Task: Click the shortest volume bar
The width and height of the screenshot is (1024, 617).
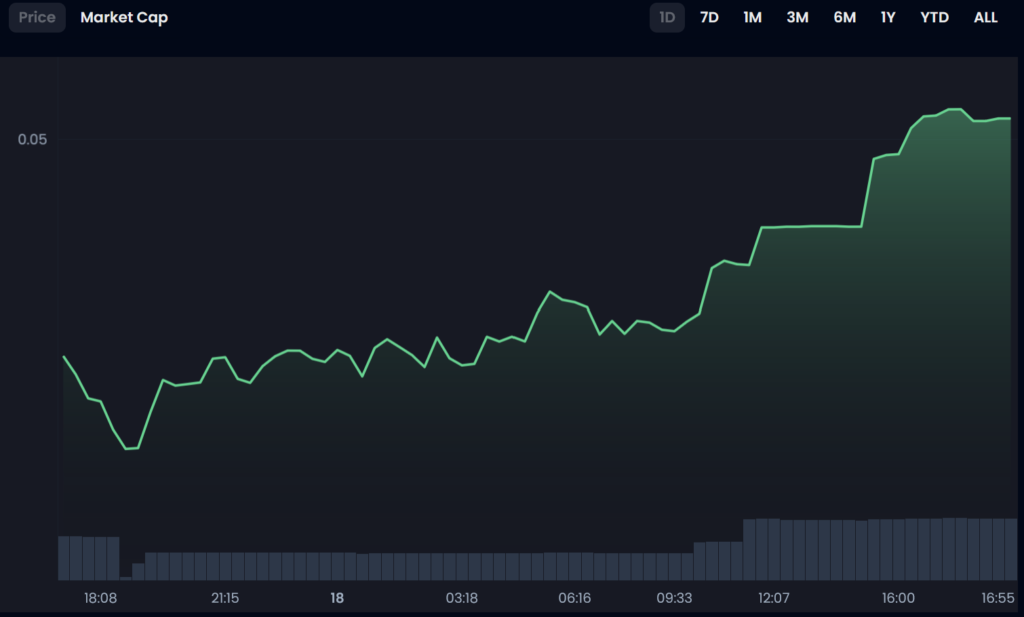Action: pyautogui.click(x=125, y=576)
